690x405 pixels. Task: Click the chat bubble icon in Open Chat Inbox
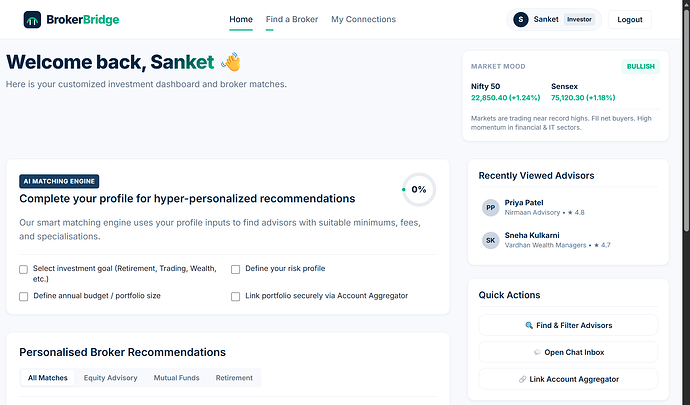(x=537, y=352)
